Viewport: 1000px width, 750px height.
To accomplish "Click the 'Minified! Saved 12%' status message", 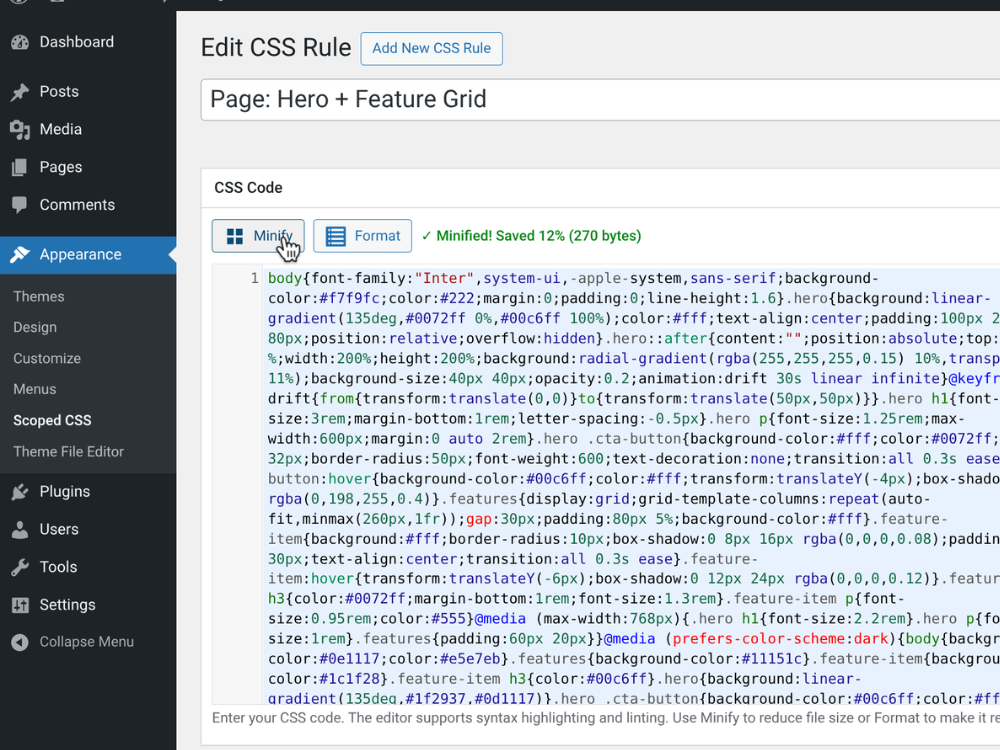I will coord(531,236).
